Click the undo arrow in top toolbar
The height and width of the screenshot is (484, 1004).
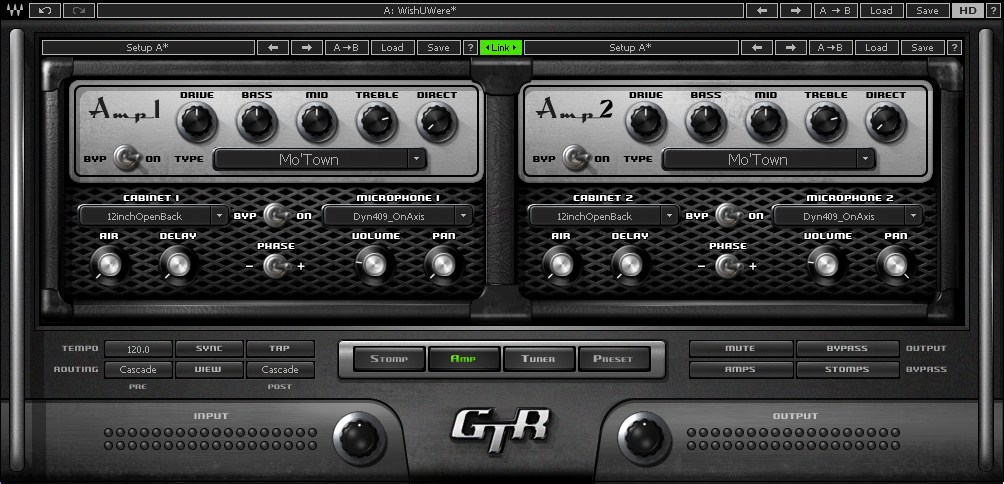[x=45, y=10]
